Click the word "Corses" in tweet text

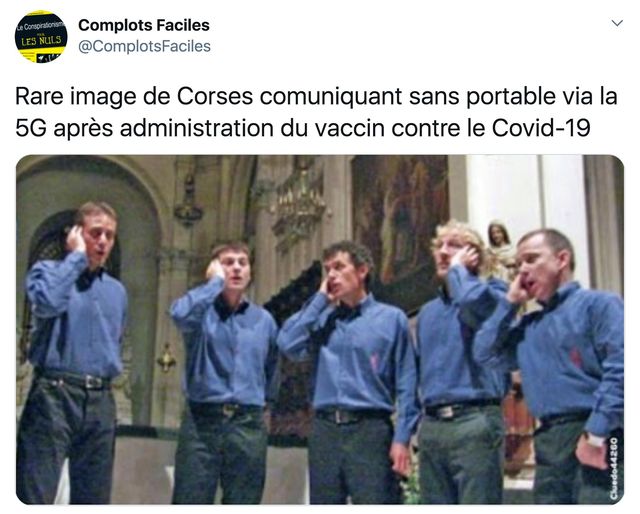click(215, 97)
